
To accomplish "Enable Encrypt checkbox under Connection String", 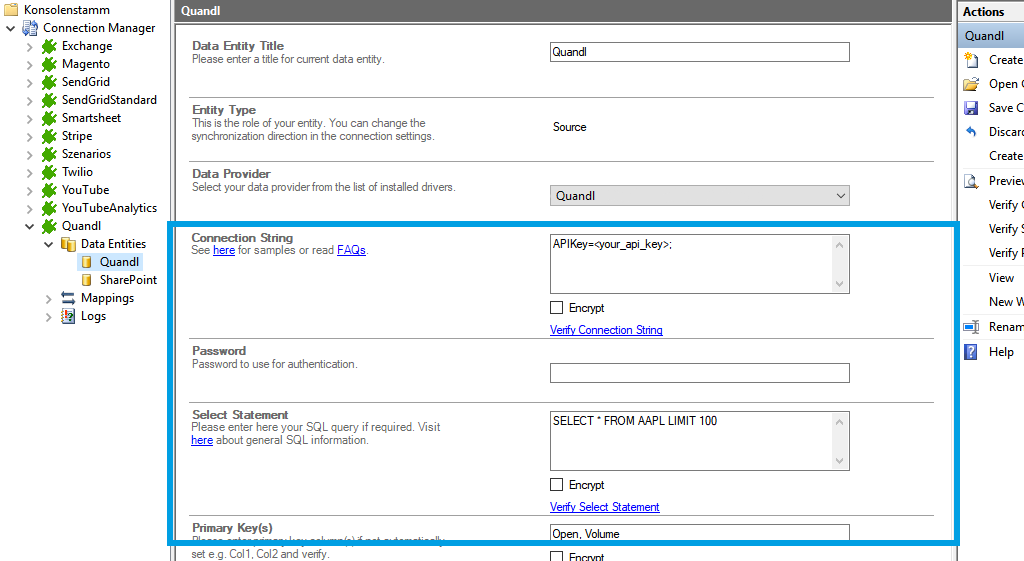I will click(557, 308).
